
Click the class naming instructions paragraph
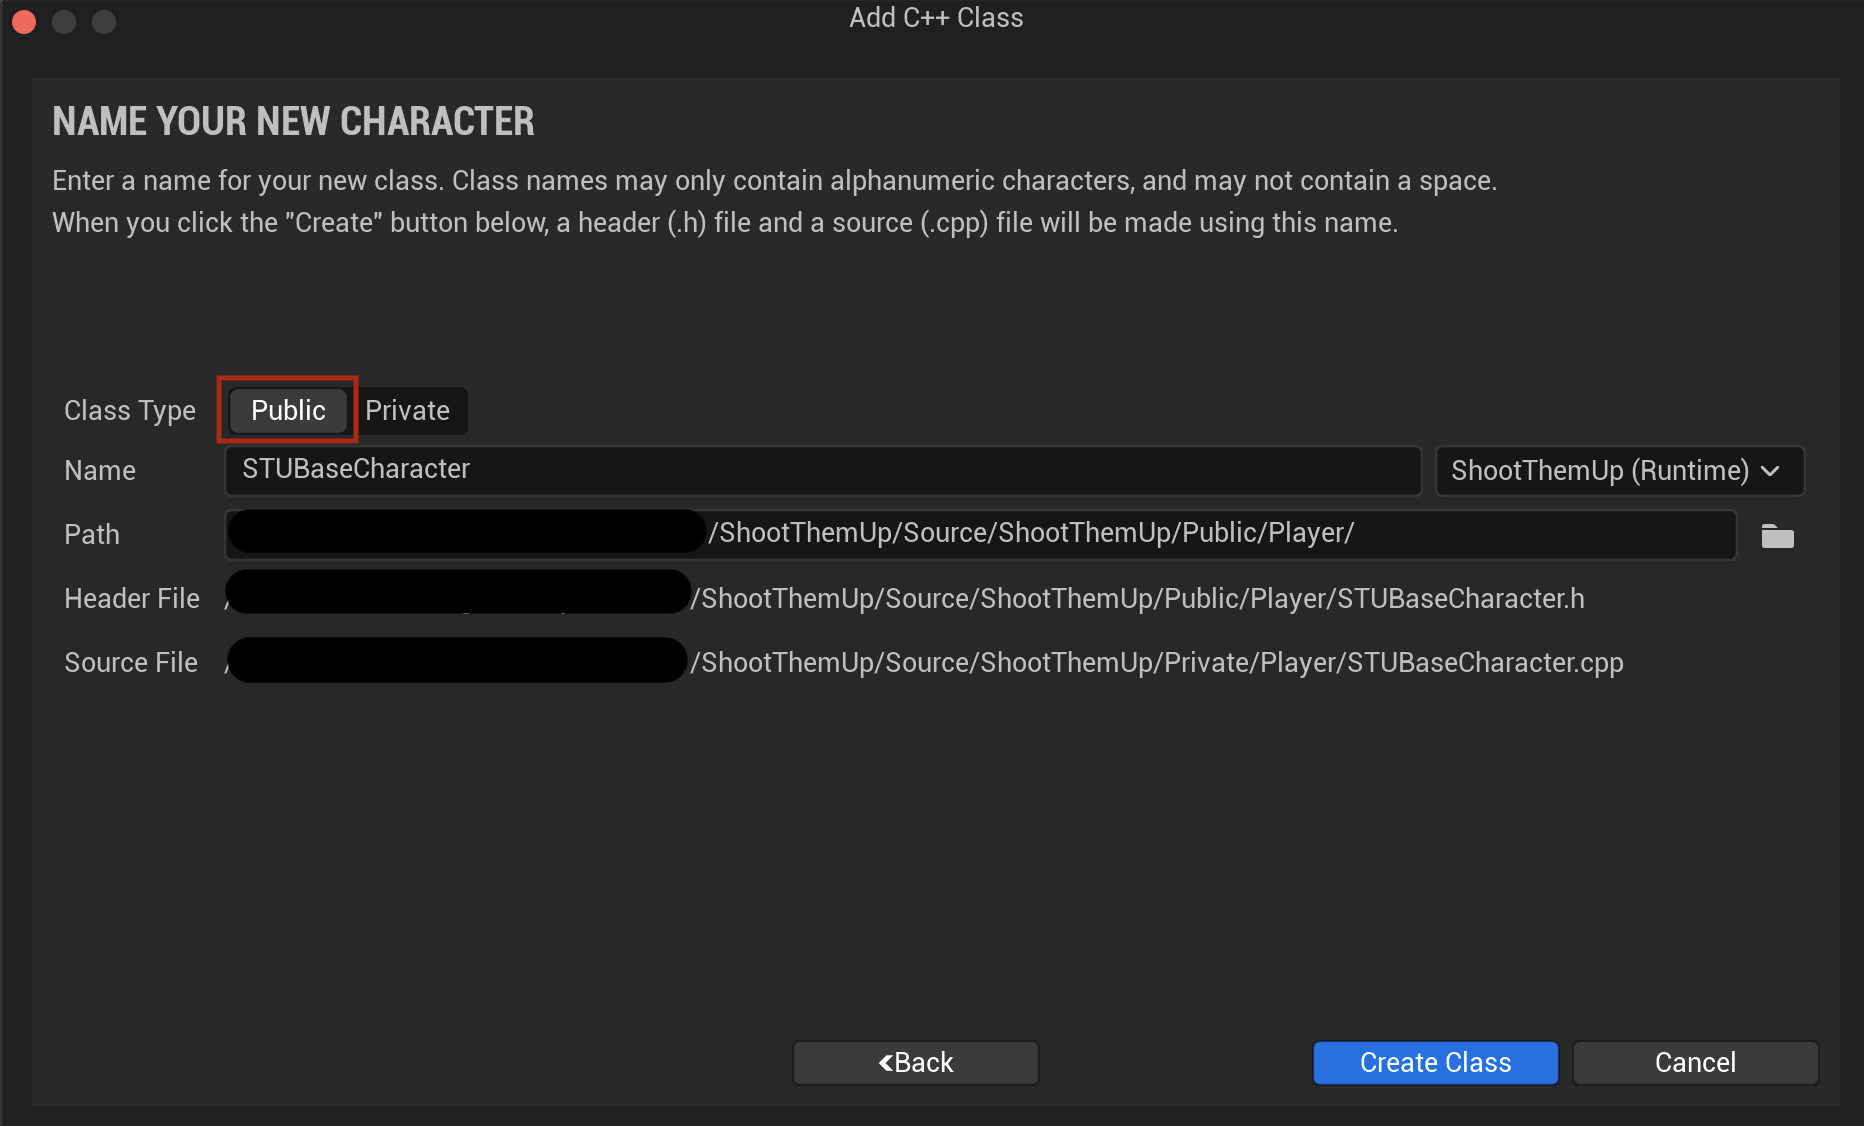click(774, 201)
